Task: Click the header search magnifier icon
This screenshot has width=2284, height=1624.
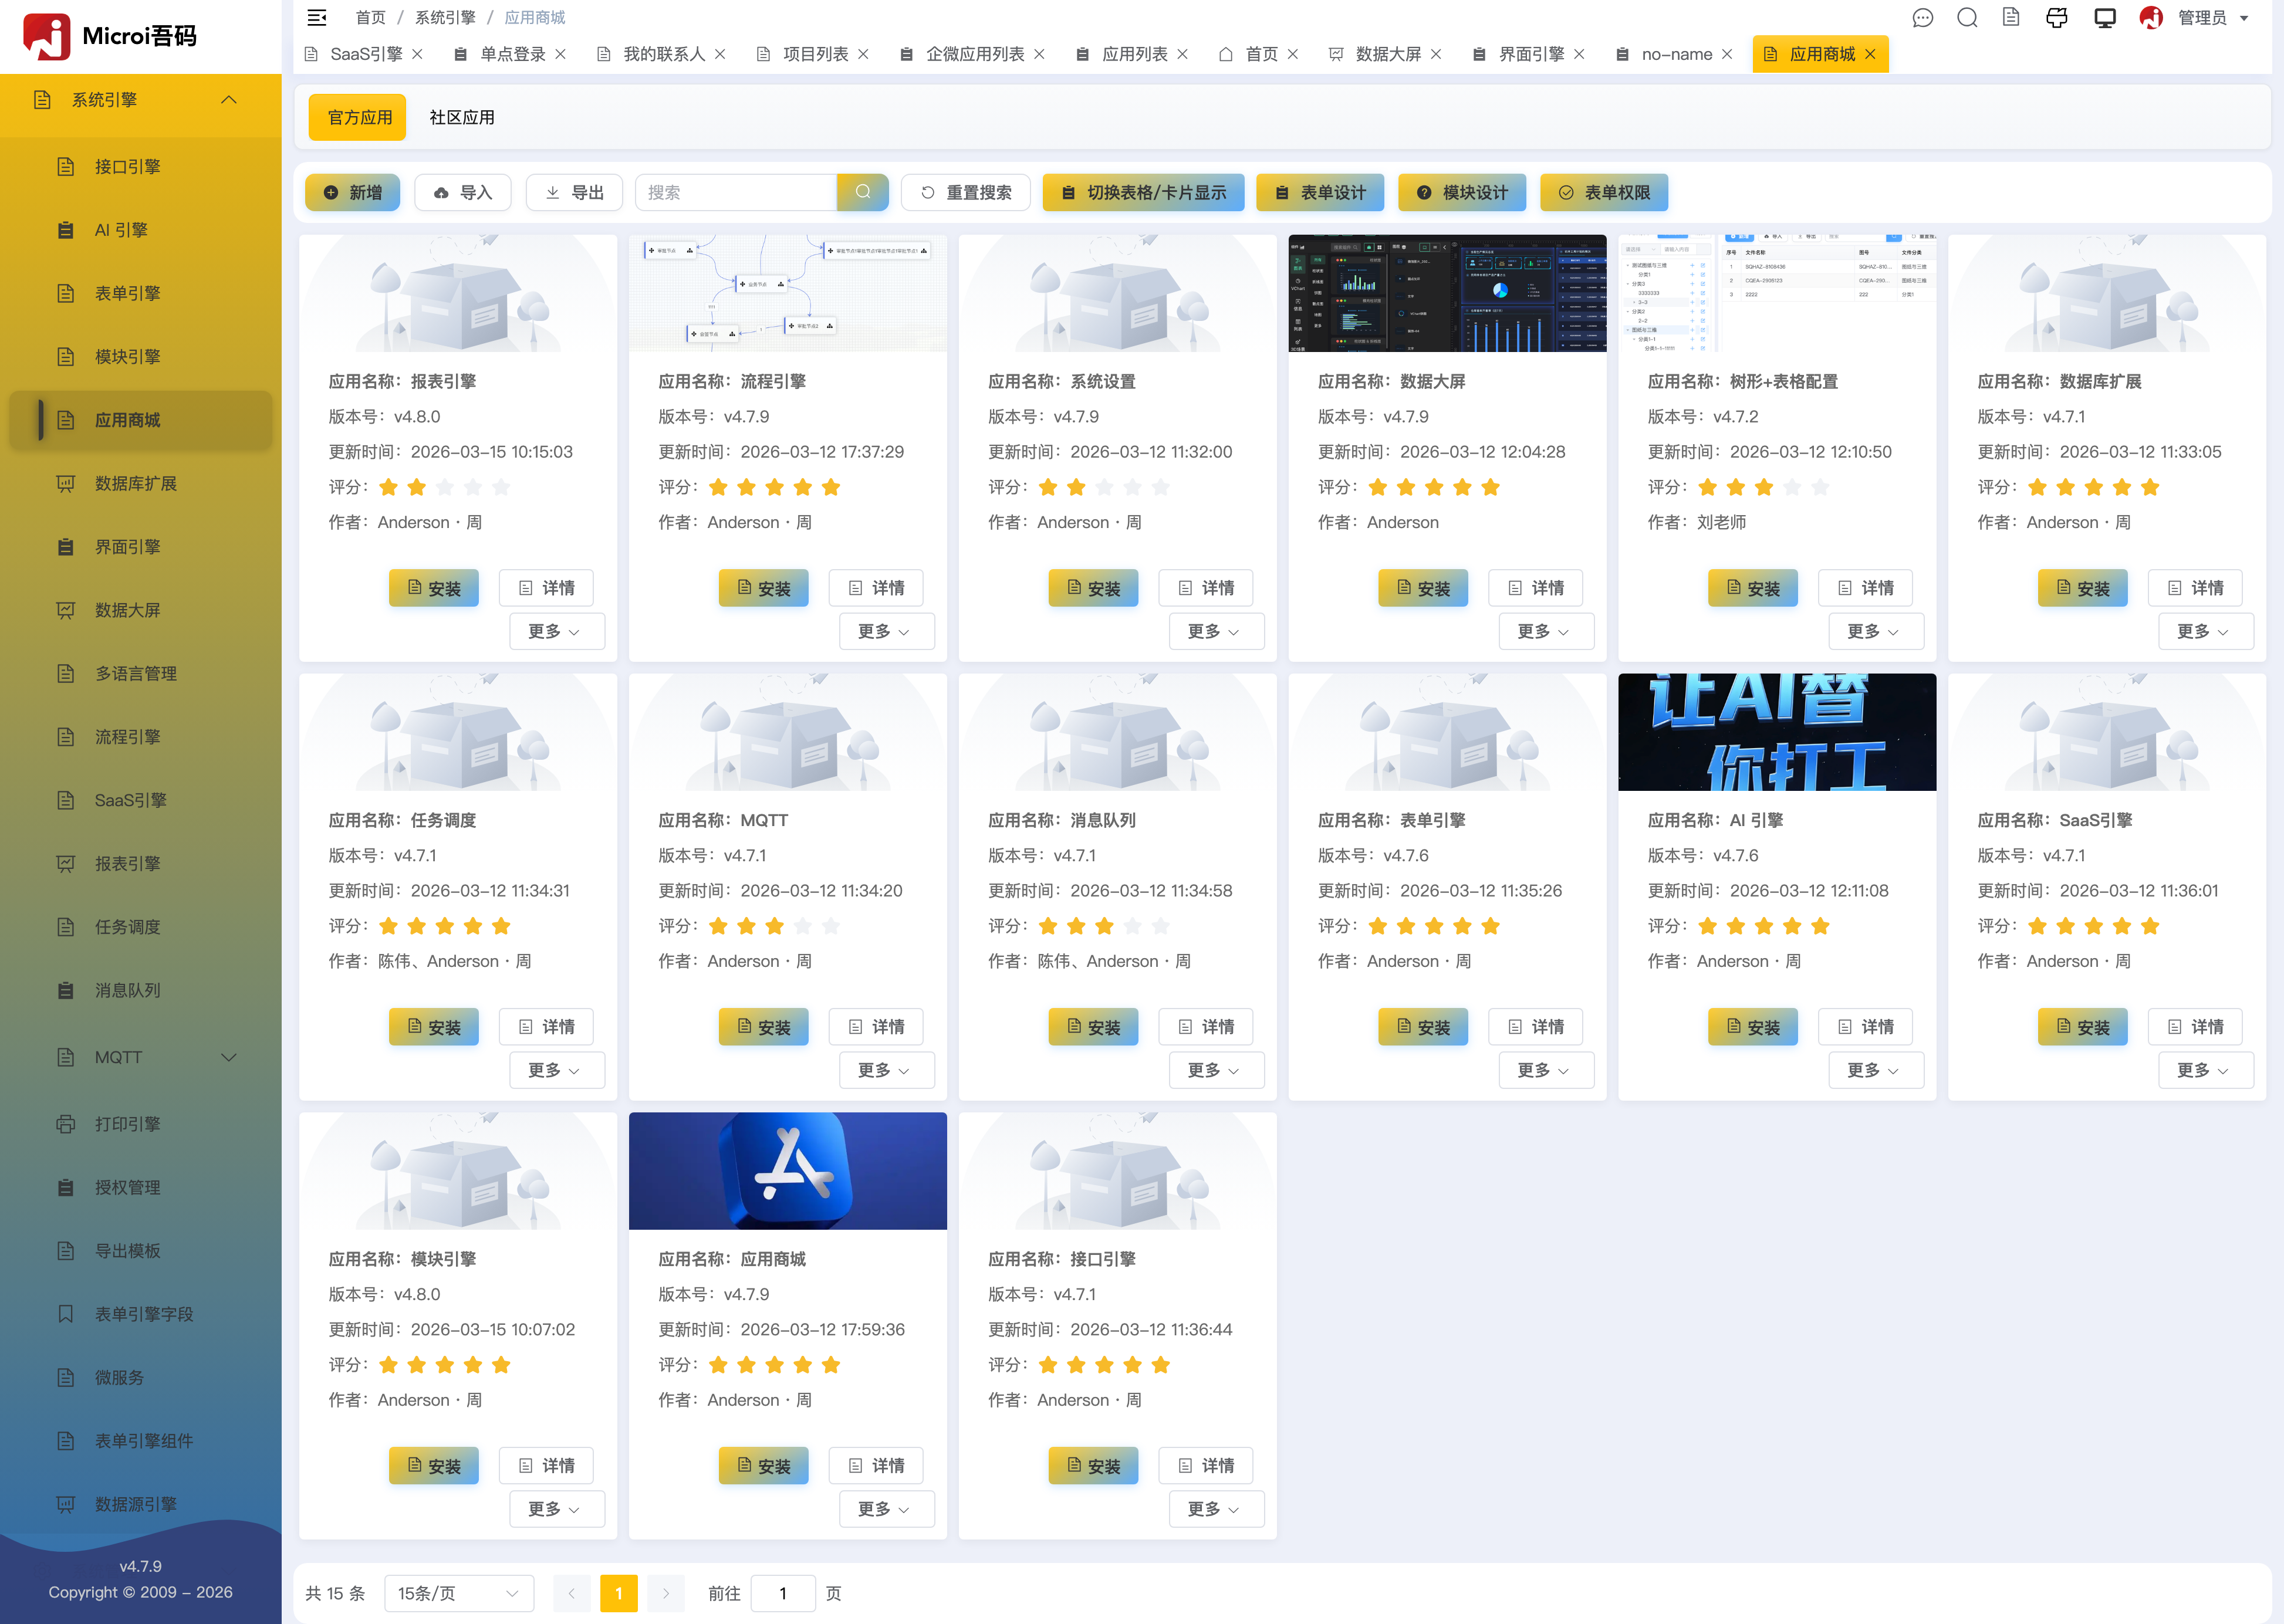Action: pyautogui.click(x=1967, y=18)
